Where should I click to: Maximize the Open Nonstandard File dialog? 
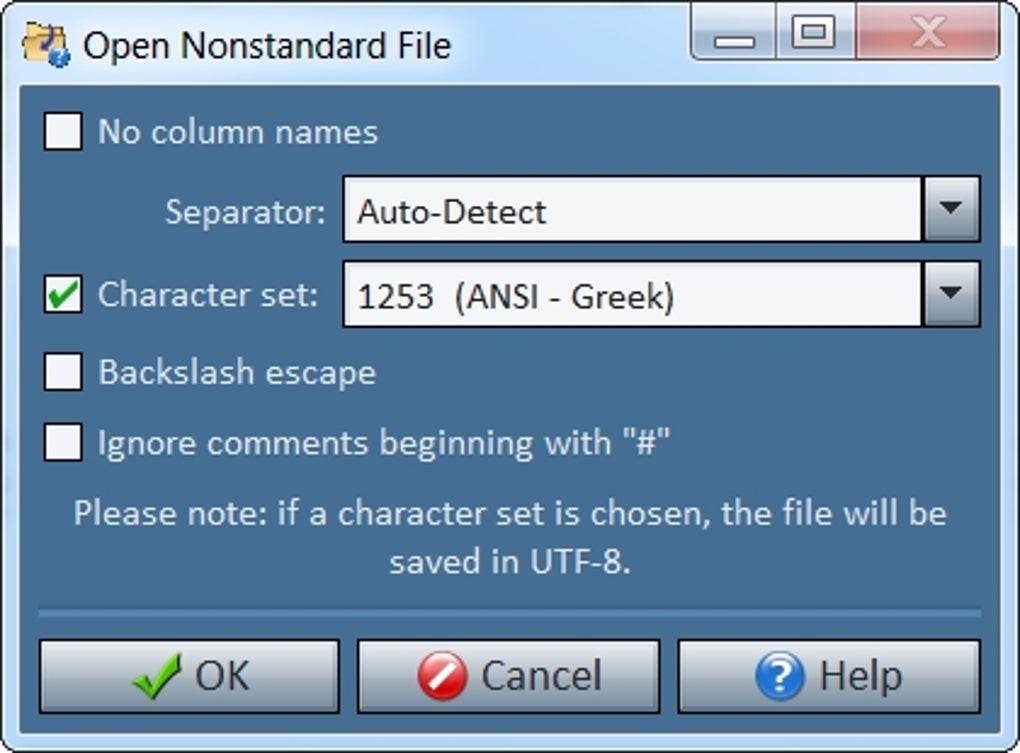click(x=812, y=33)
